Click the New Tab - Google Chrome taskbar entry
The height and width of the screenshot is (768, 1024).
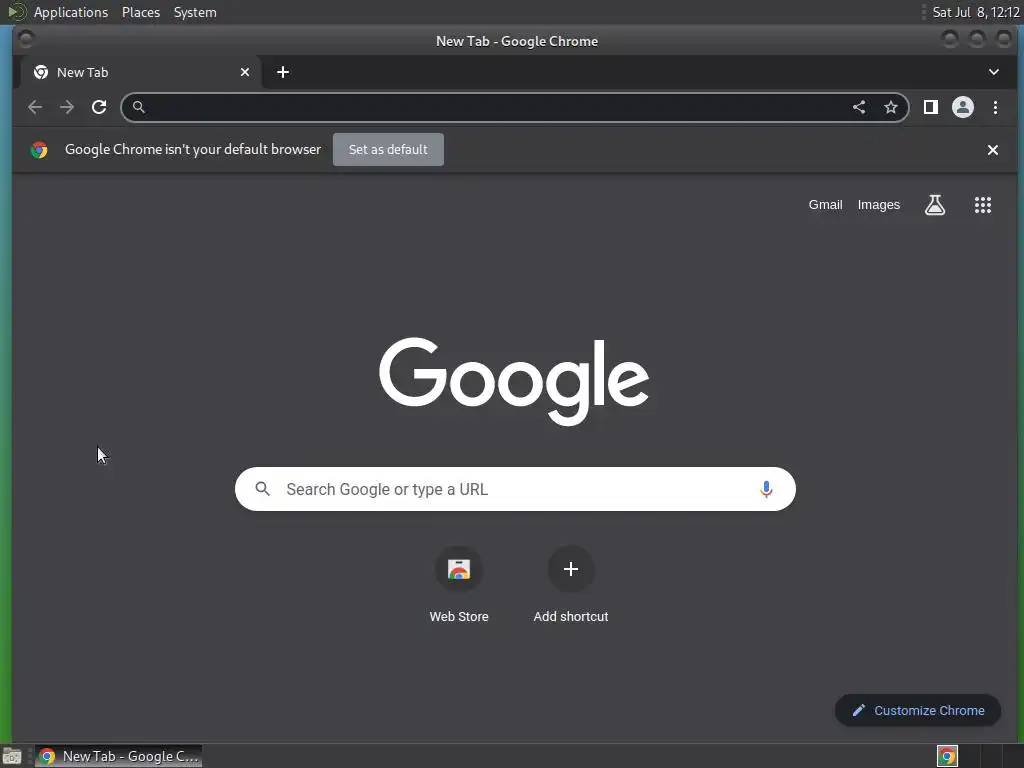(118, 756)
